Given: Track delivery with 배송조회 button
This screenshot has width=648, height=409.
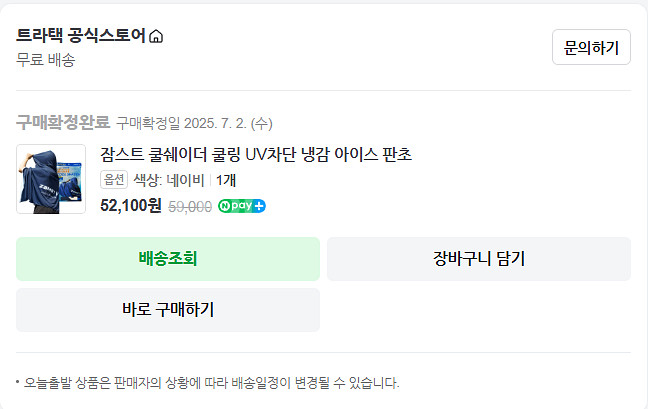Looking at the screenshot, I should click(x=168, y=259).
